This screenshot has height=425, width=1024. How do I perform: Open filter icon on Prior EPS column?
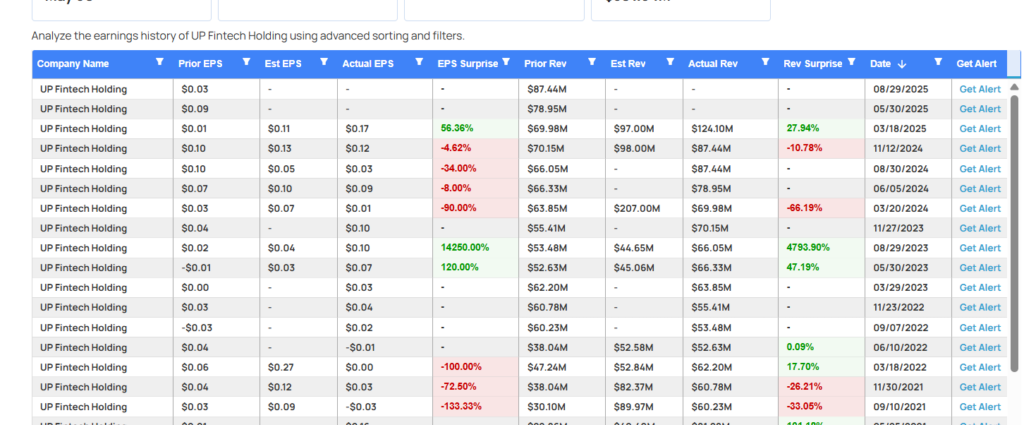[x=246, y=62]
